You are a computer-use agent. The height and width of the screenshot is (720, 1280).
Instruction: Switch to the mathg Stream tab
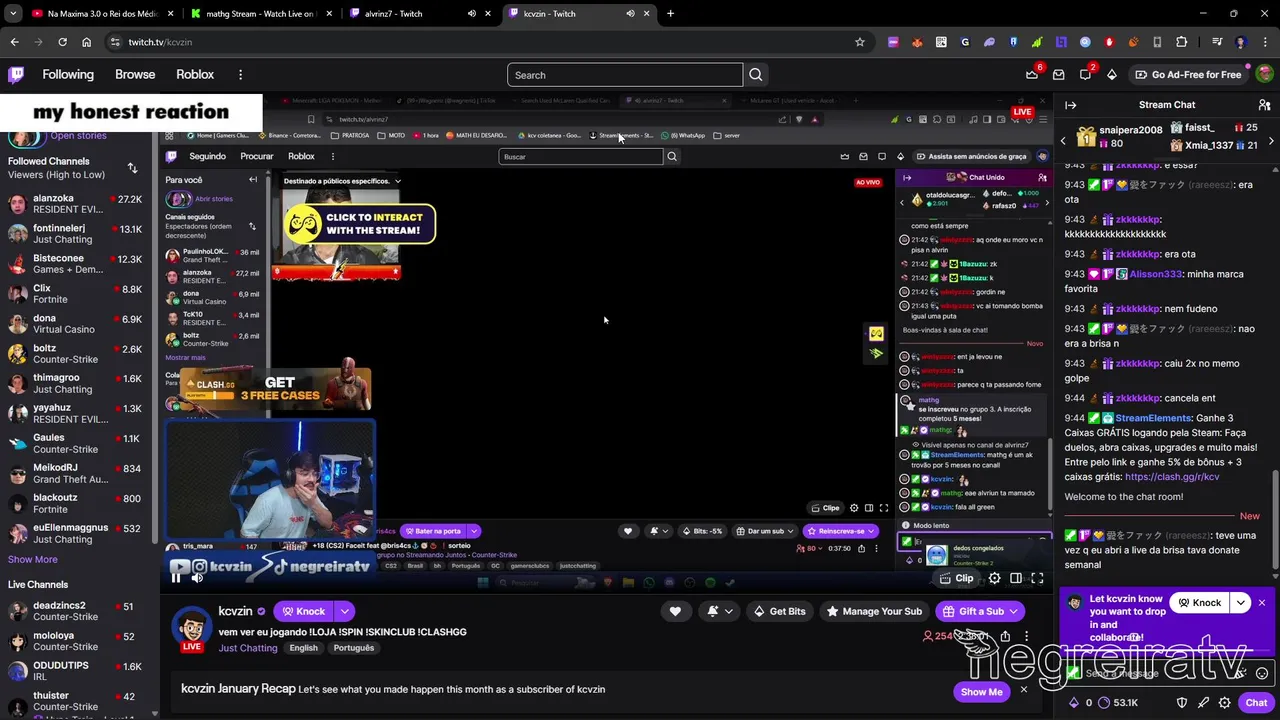point(259,14)
